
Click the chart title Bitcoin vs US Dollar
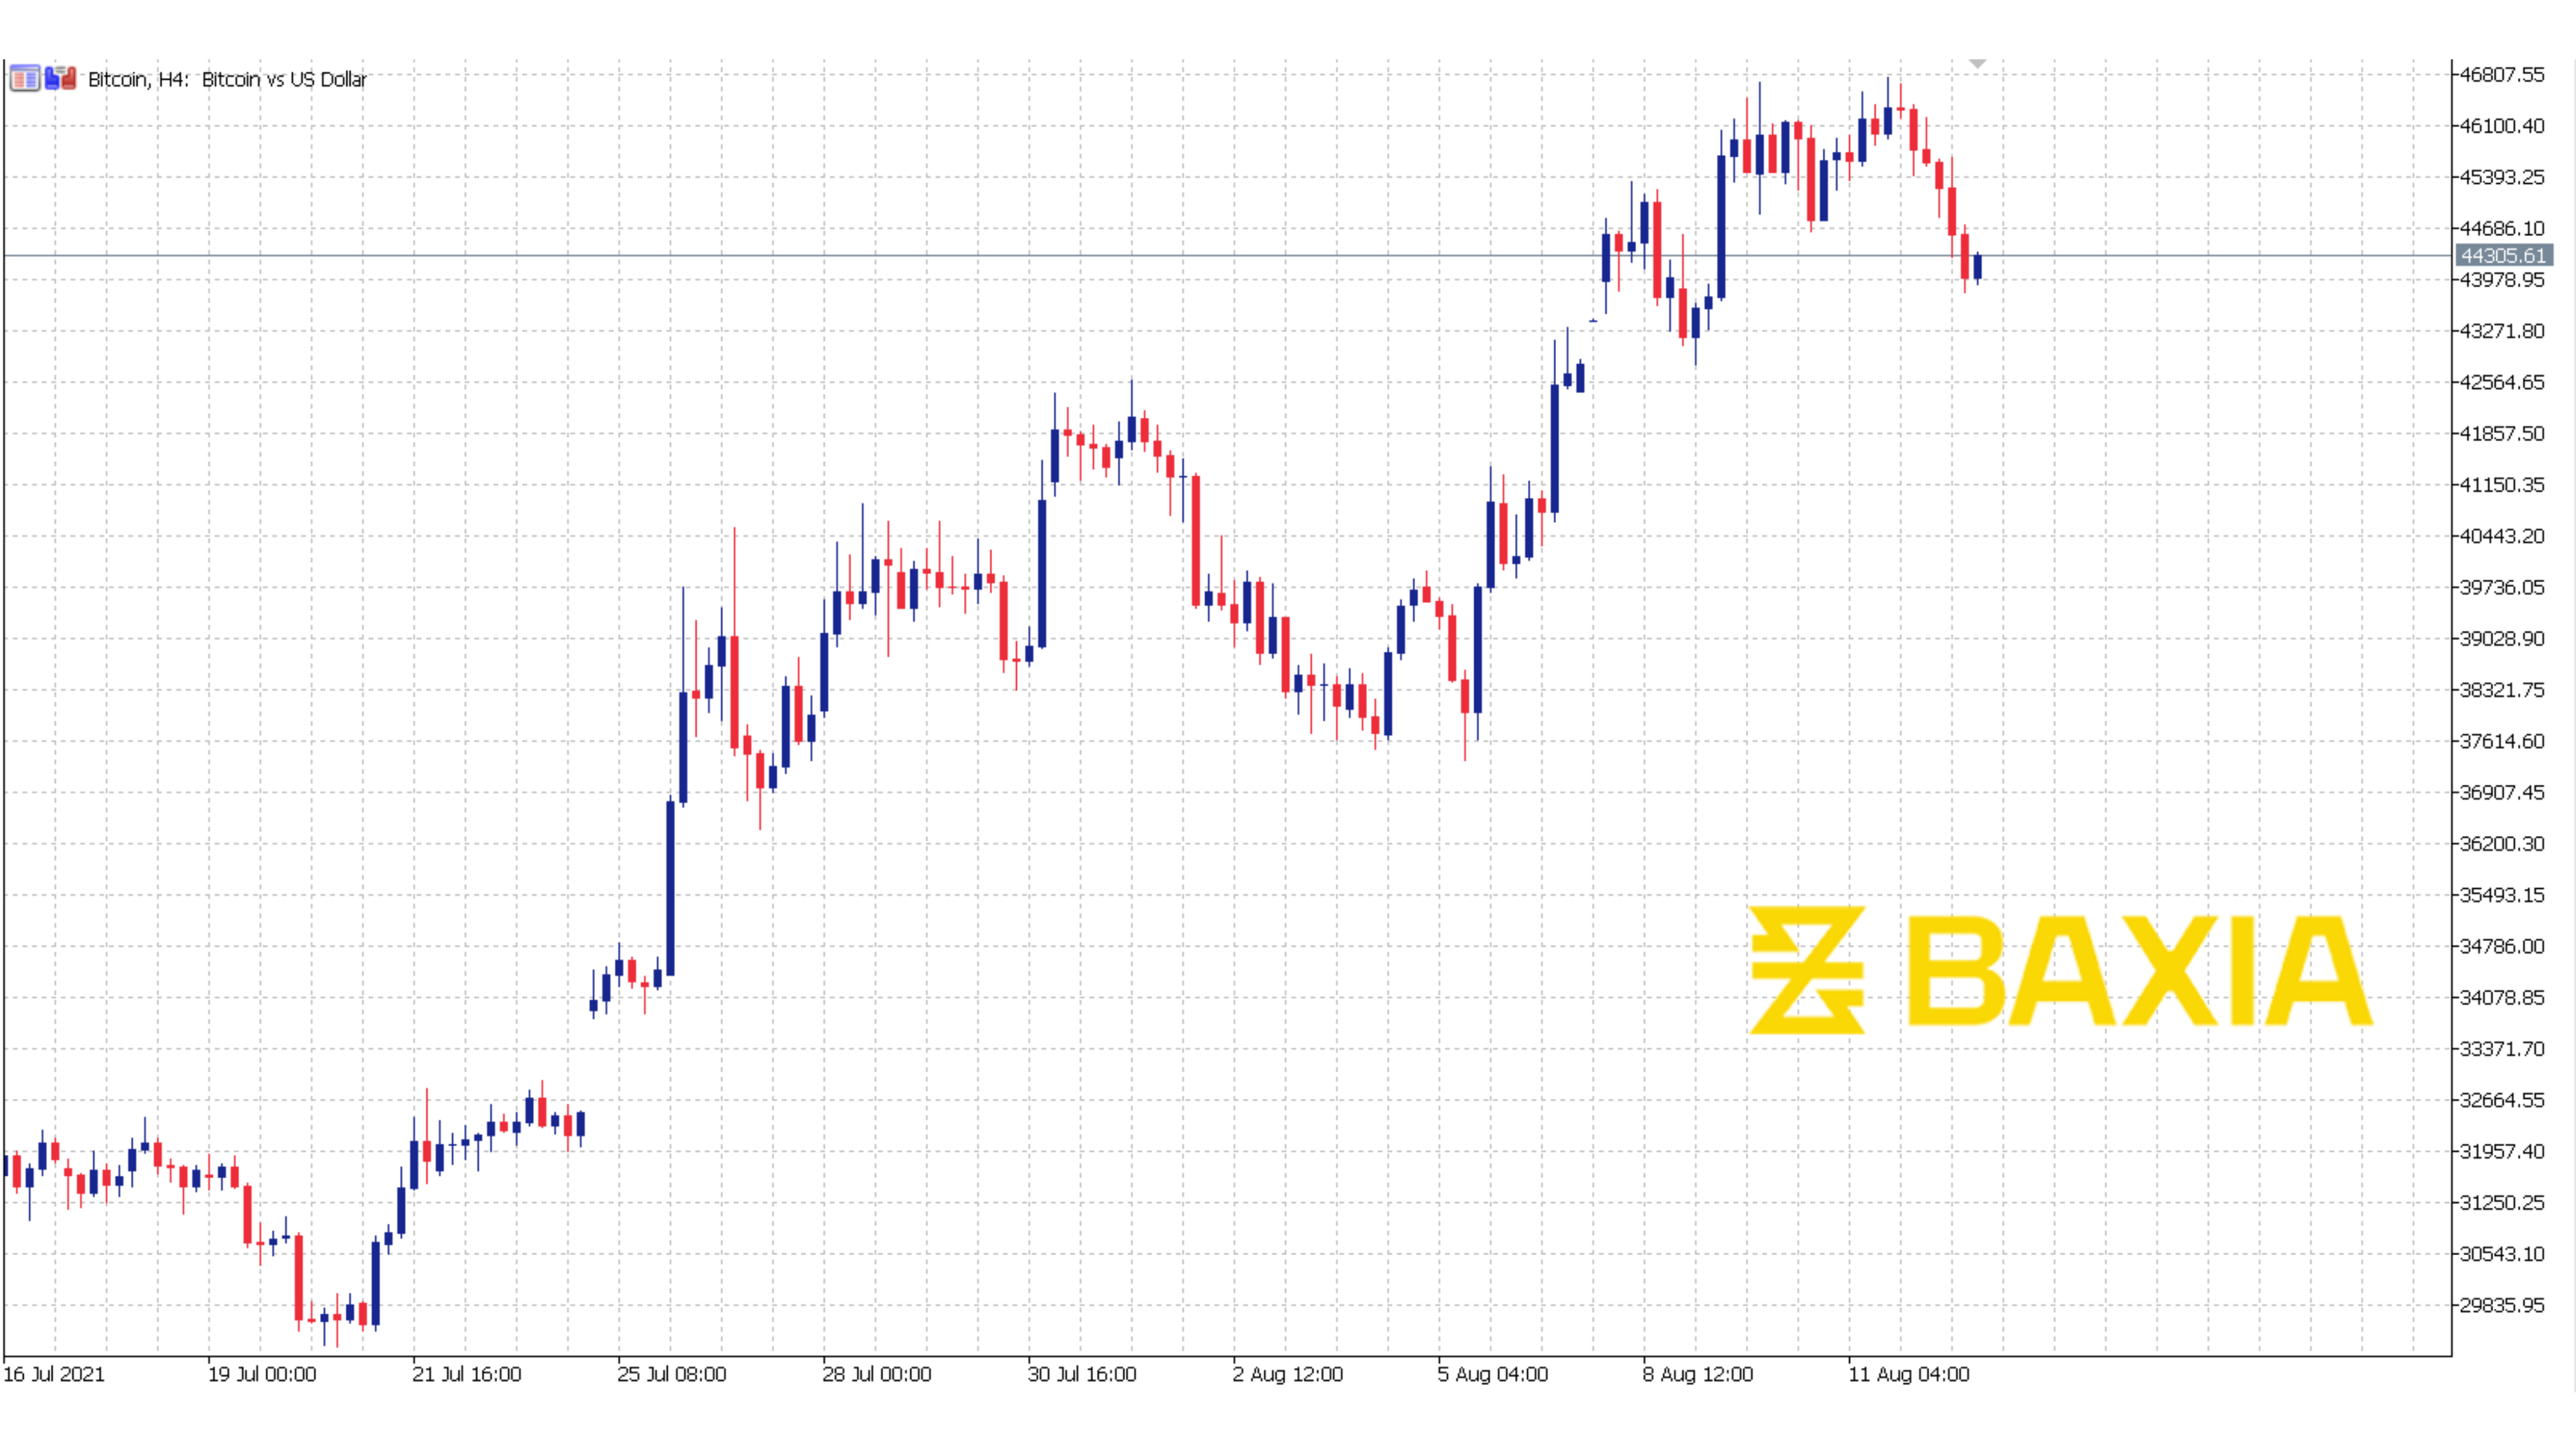pos(284,79)
